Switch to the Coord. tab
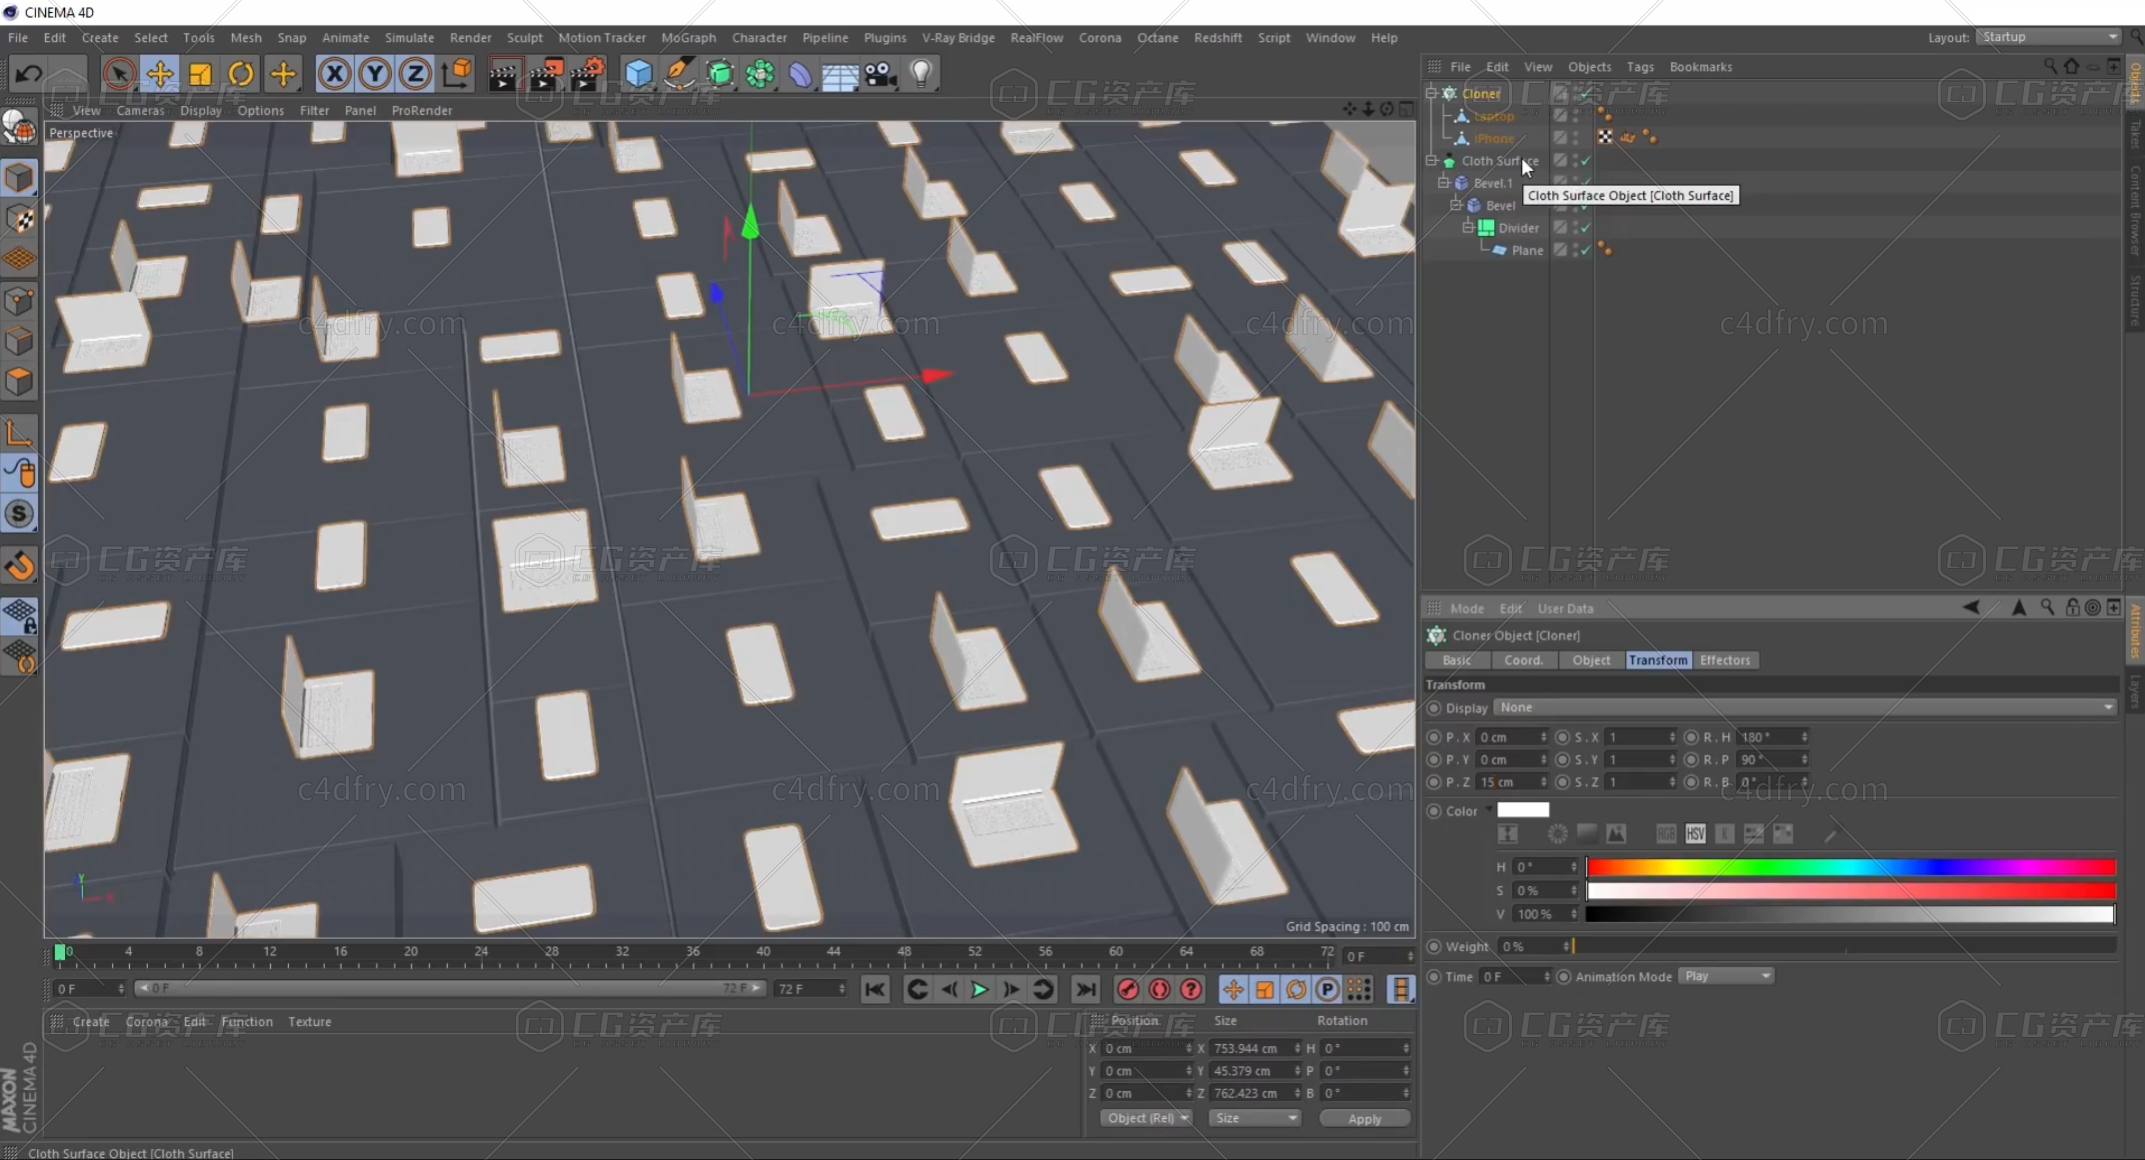This screenshot has height=1160, width=2145. point(1523,660)
